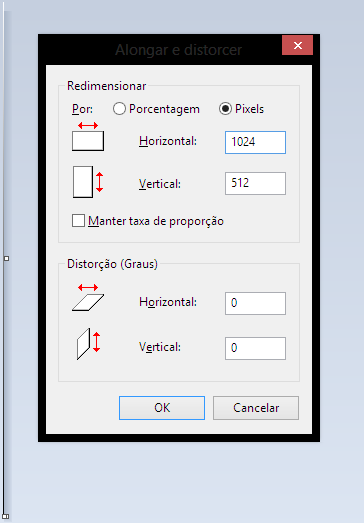This screenshot has height=523, width=364.
Task: Focus the Distorção Vertical degrees field
Action: (255, 349)
